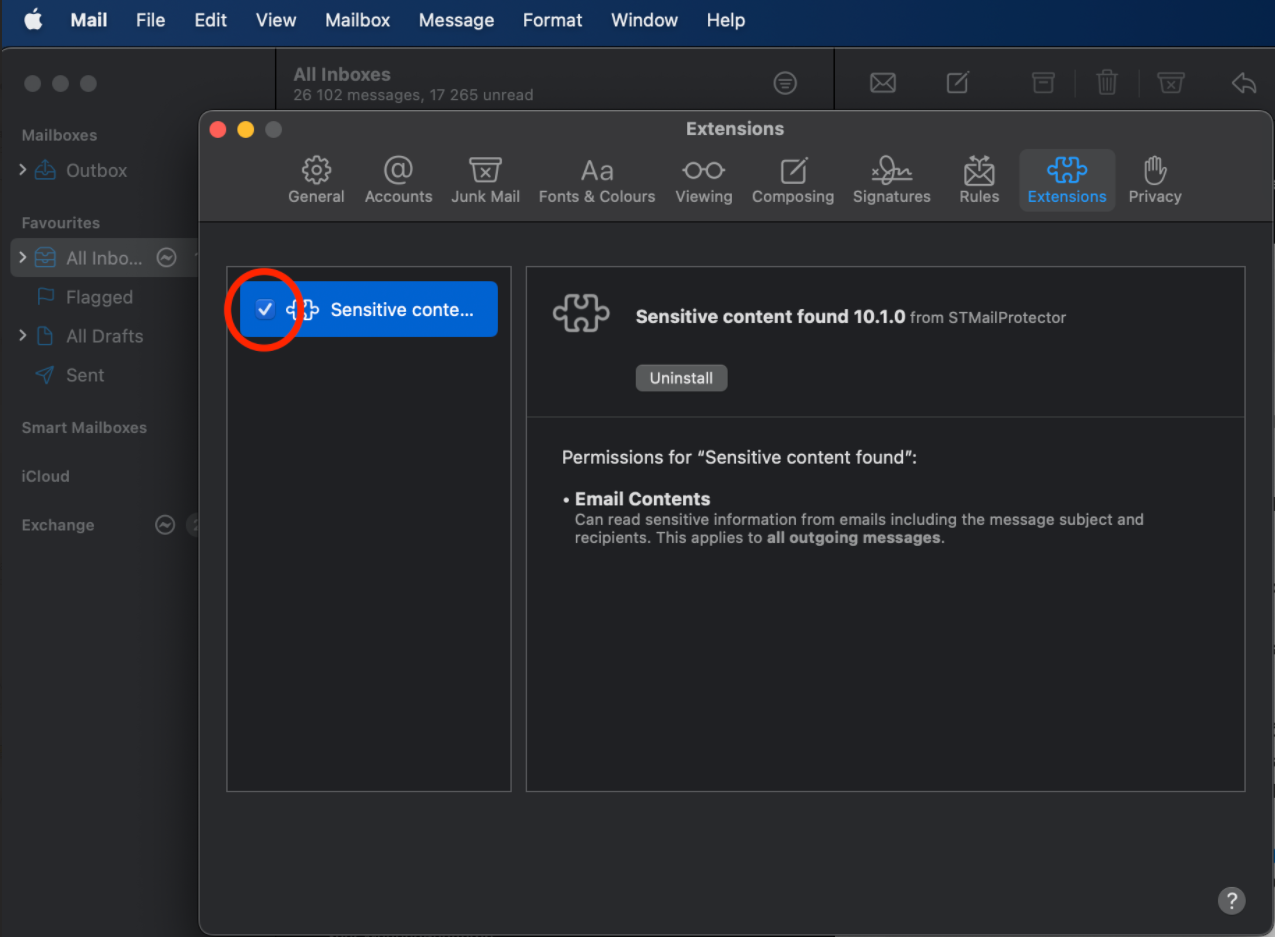The height and width of the screenshot is (937, 1275).
Task: Select the Outbox mailbox
Action: (x=96, y=171)
